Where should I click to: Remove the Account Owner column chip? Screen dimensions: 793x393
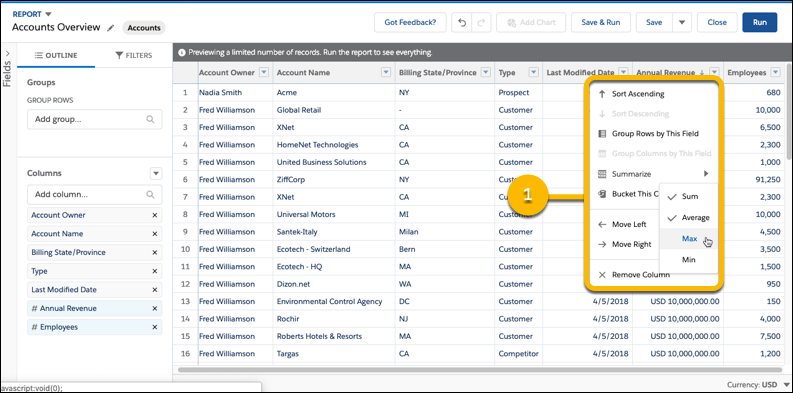(155, 215)
